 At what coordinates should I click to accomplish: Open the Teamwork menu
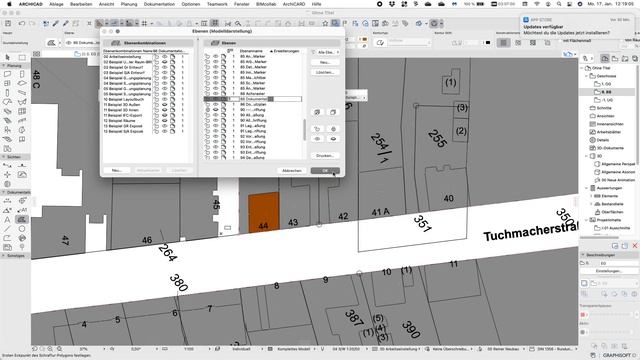tap(217, 4)
